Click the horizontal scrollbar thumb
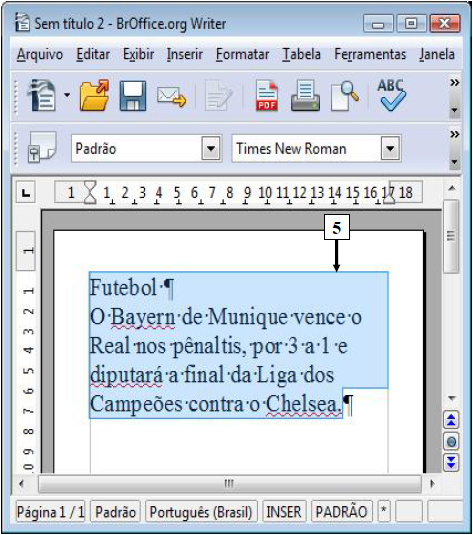 tap(229, 483)
